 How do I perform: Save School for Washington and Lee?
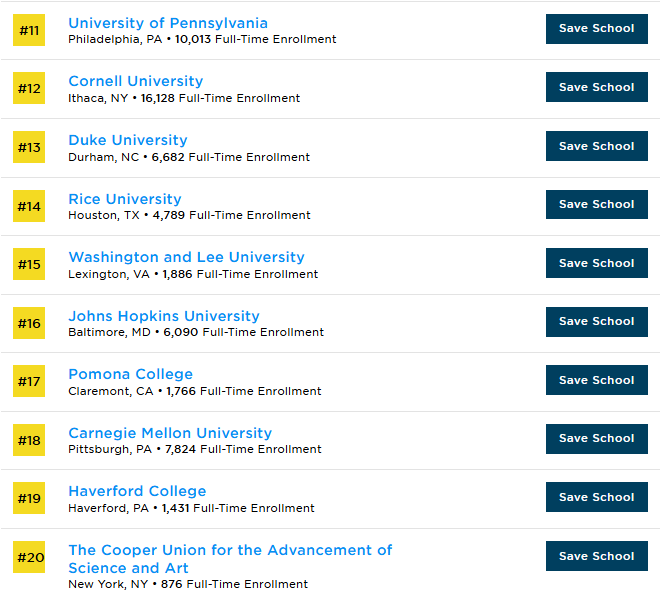(597, 263)
